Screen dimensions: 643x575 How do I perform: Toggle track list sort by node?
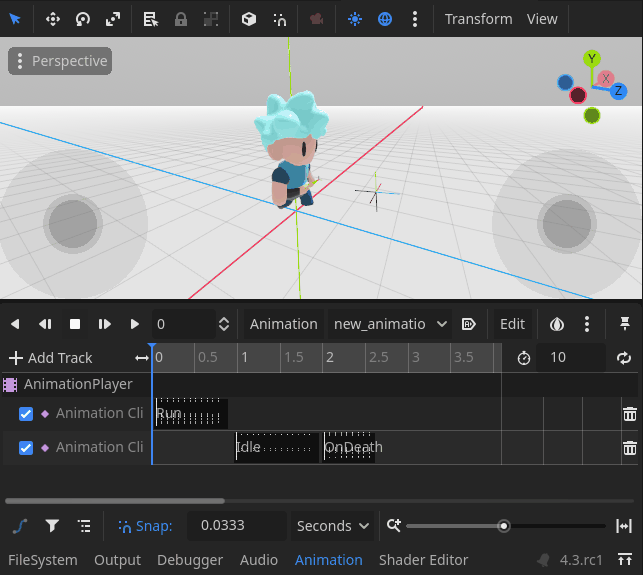point(84,526)
